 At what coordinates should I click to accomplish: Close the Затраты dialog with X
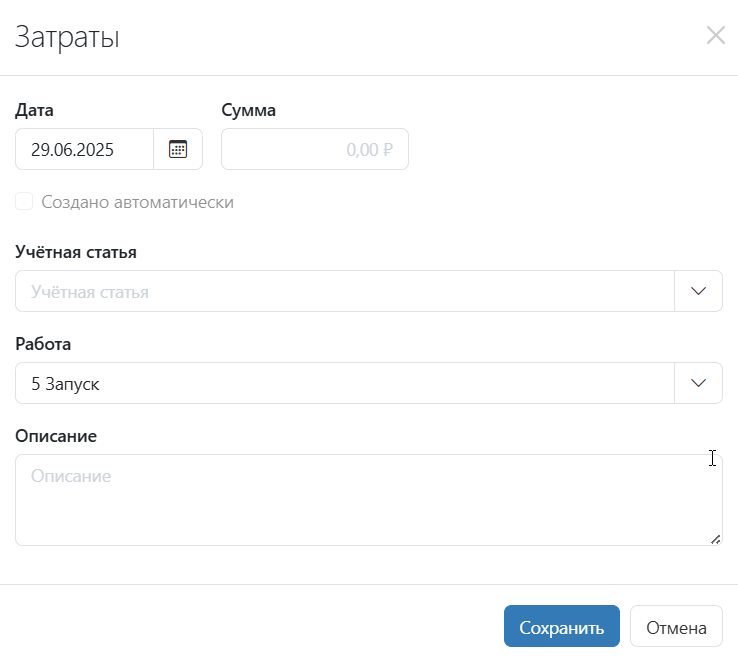(715, 35)
